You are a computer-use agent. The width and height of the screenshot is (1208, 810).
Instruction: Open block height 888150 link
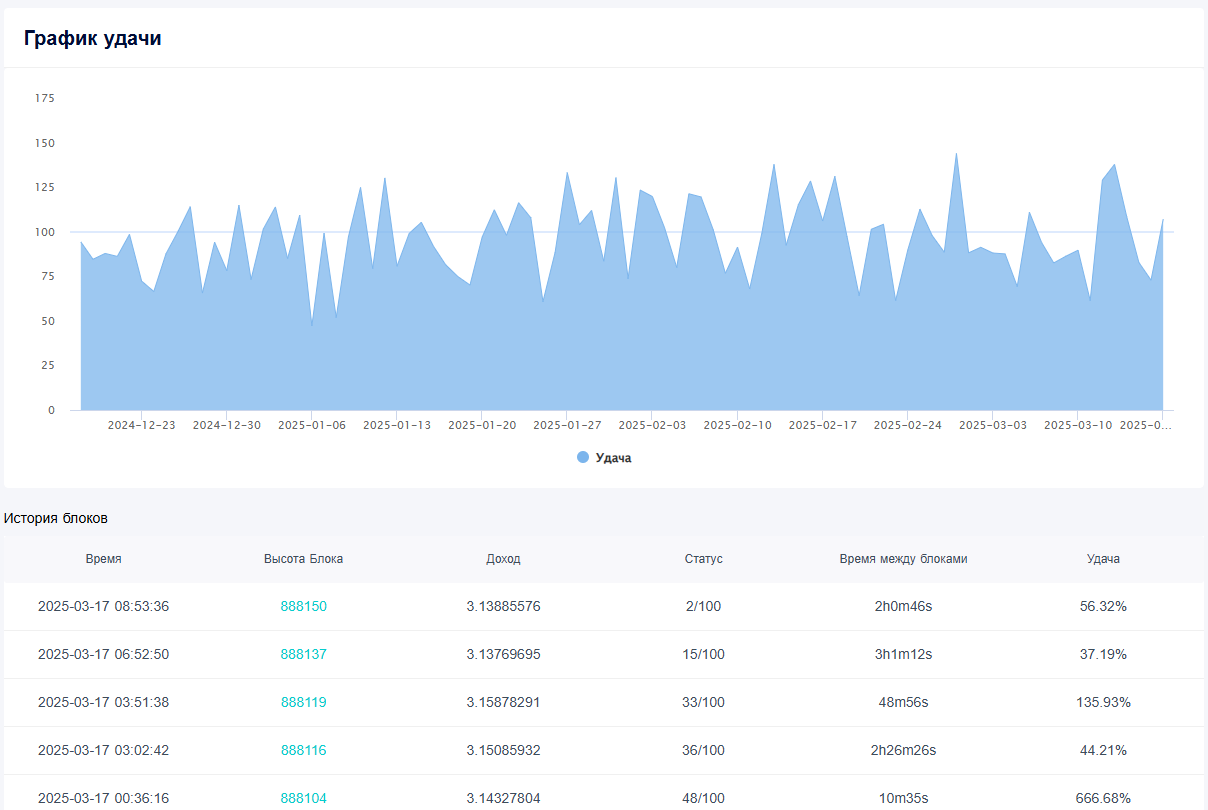pyautogui.click(x=303, y=606)
